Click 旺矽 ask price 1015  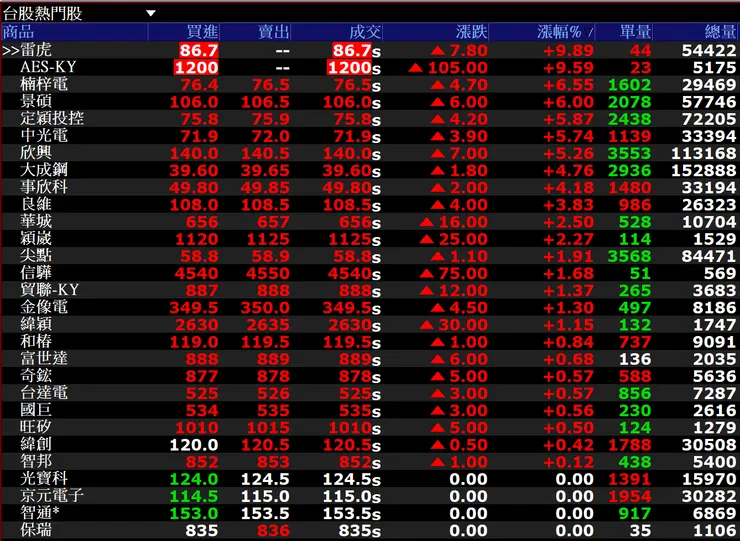[268, 428]
